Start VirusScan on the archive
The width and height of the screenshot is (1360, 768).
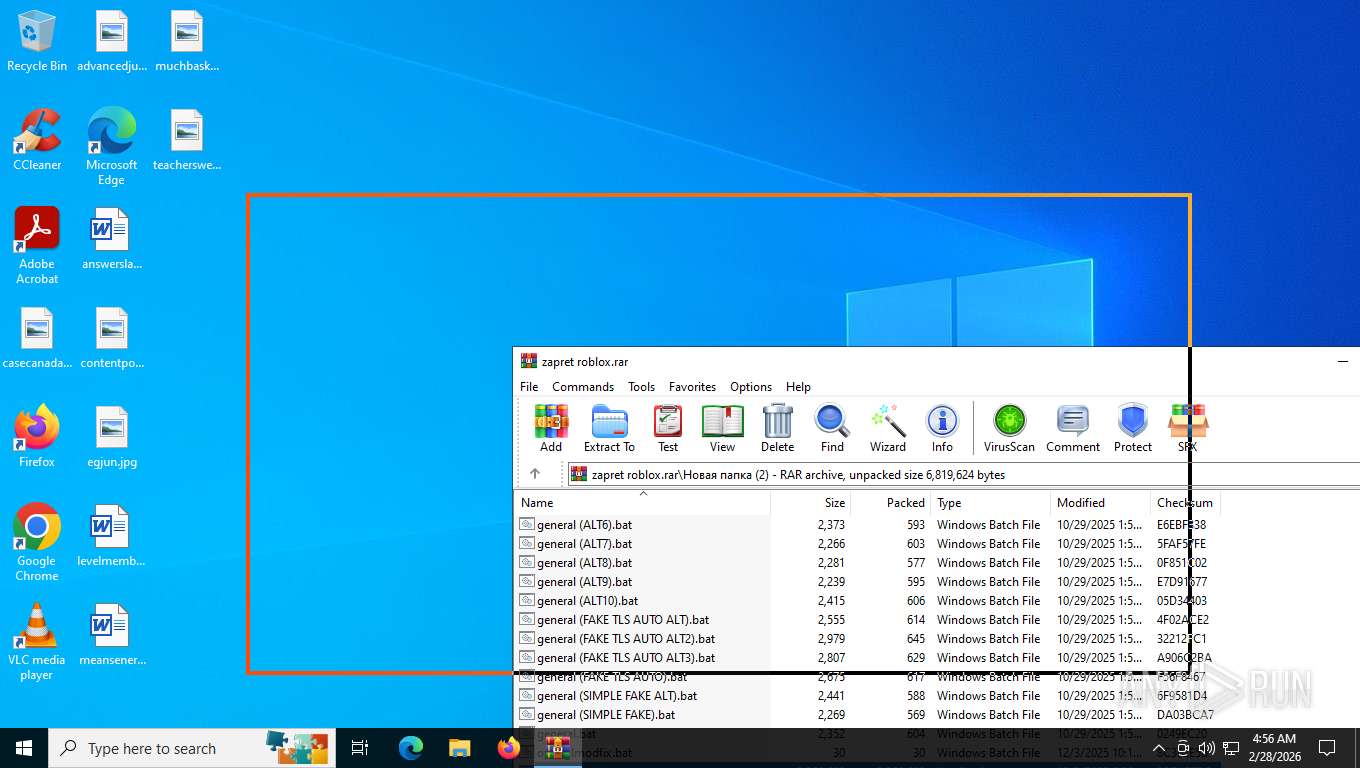point(1009,429)
